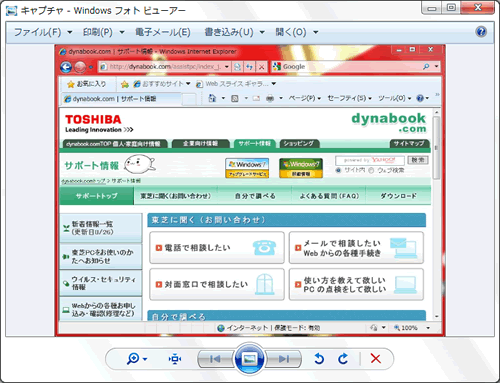Viewport: 500px width, 383px height.
Task: Select the サイト内 radio button
Action: pyautogui.click(x=338, y=170)
